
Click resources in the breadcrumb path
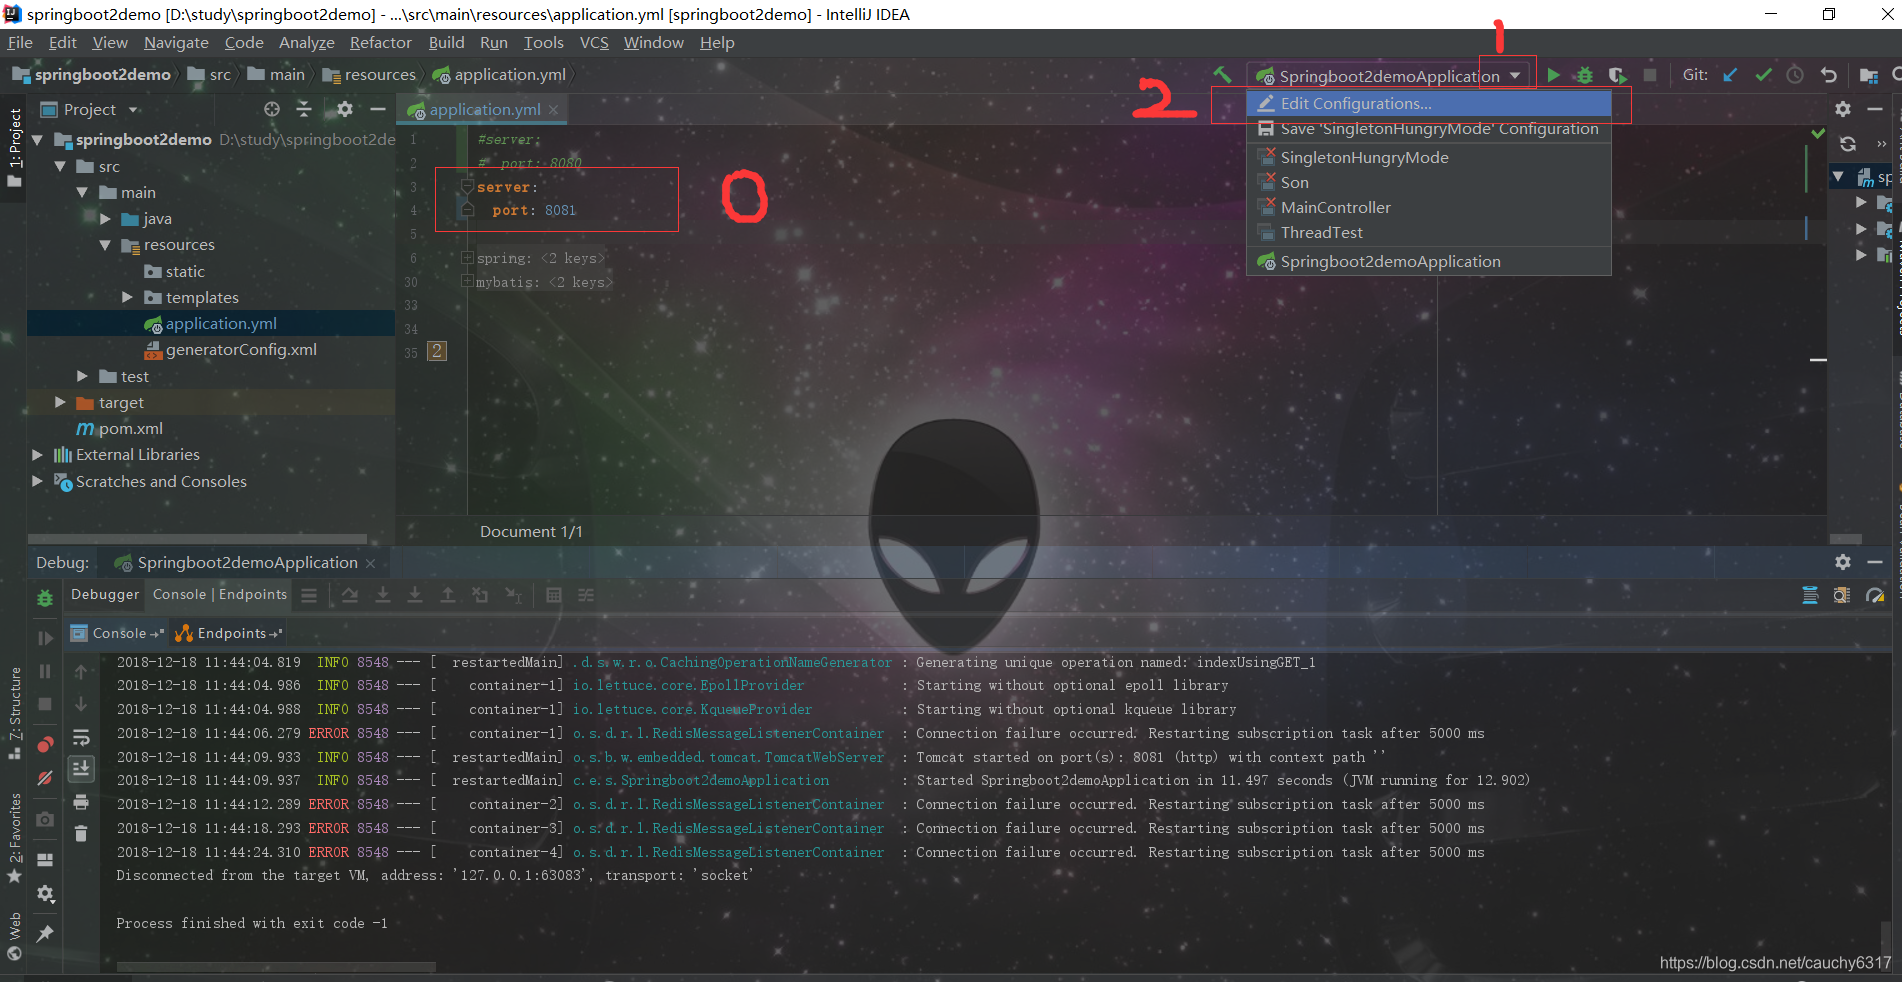(x=369, y=75)
